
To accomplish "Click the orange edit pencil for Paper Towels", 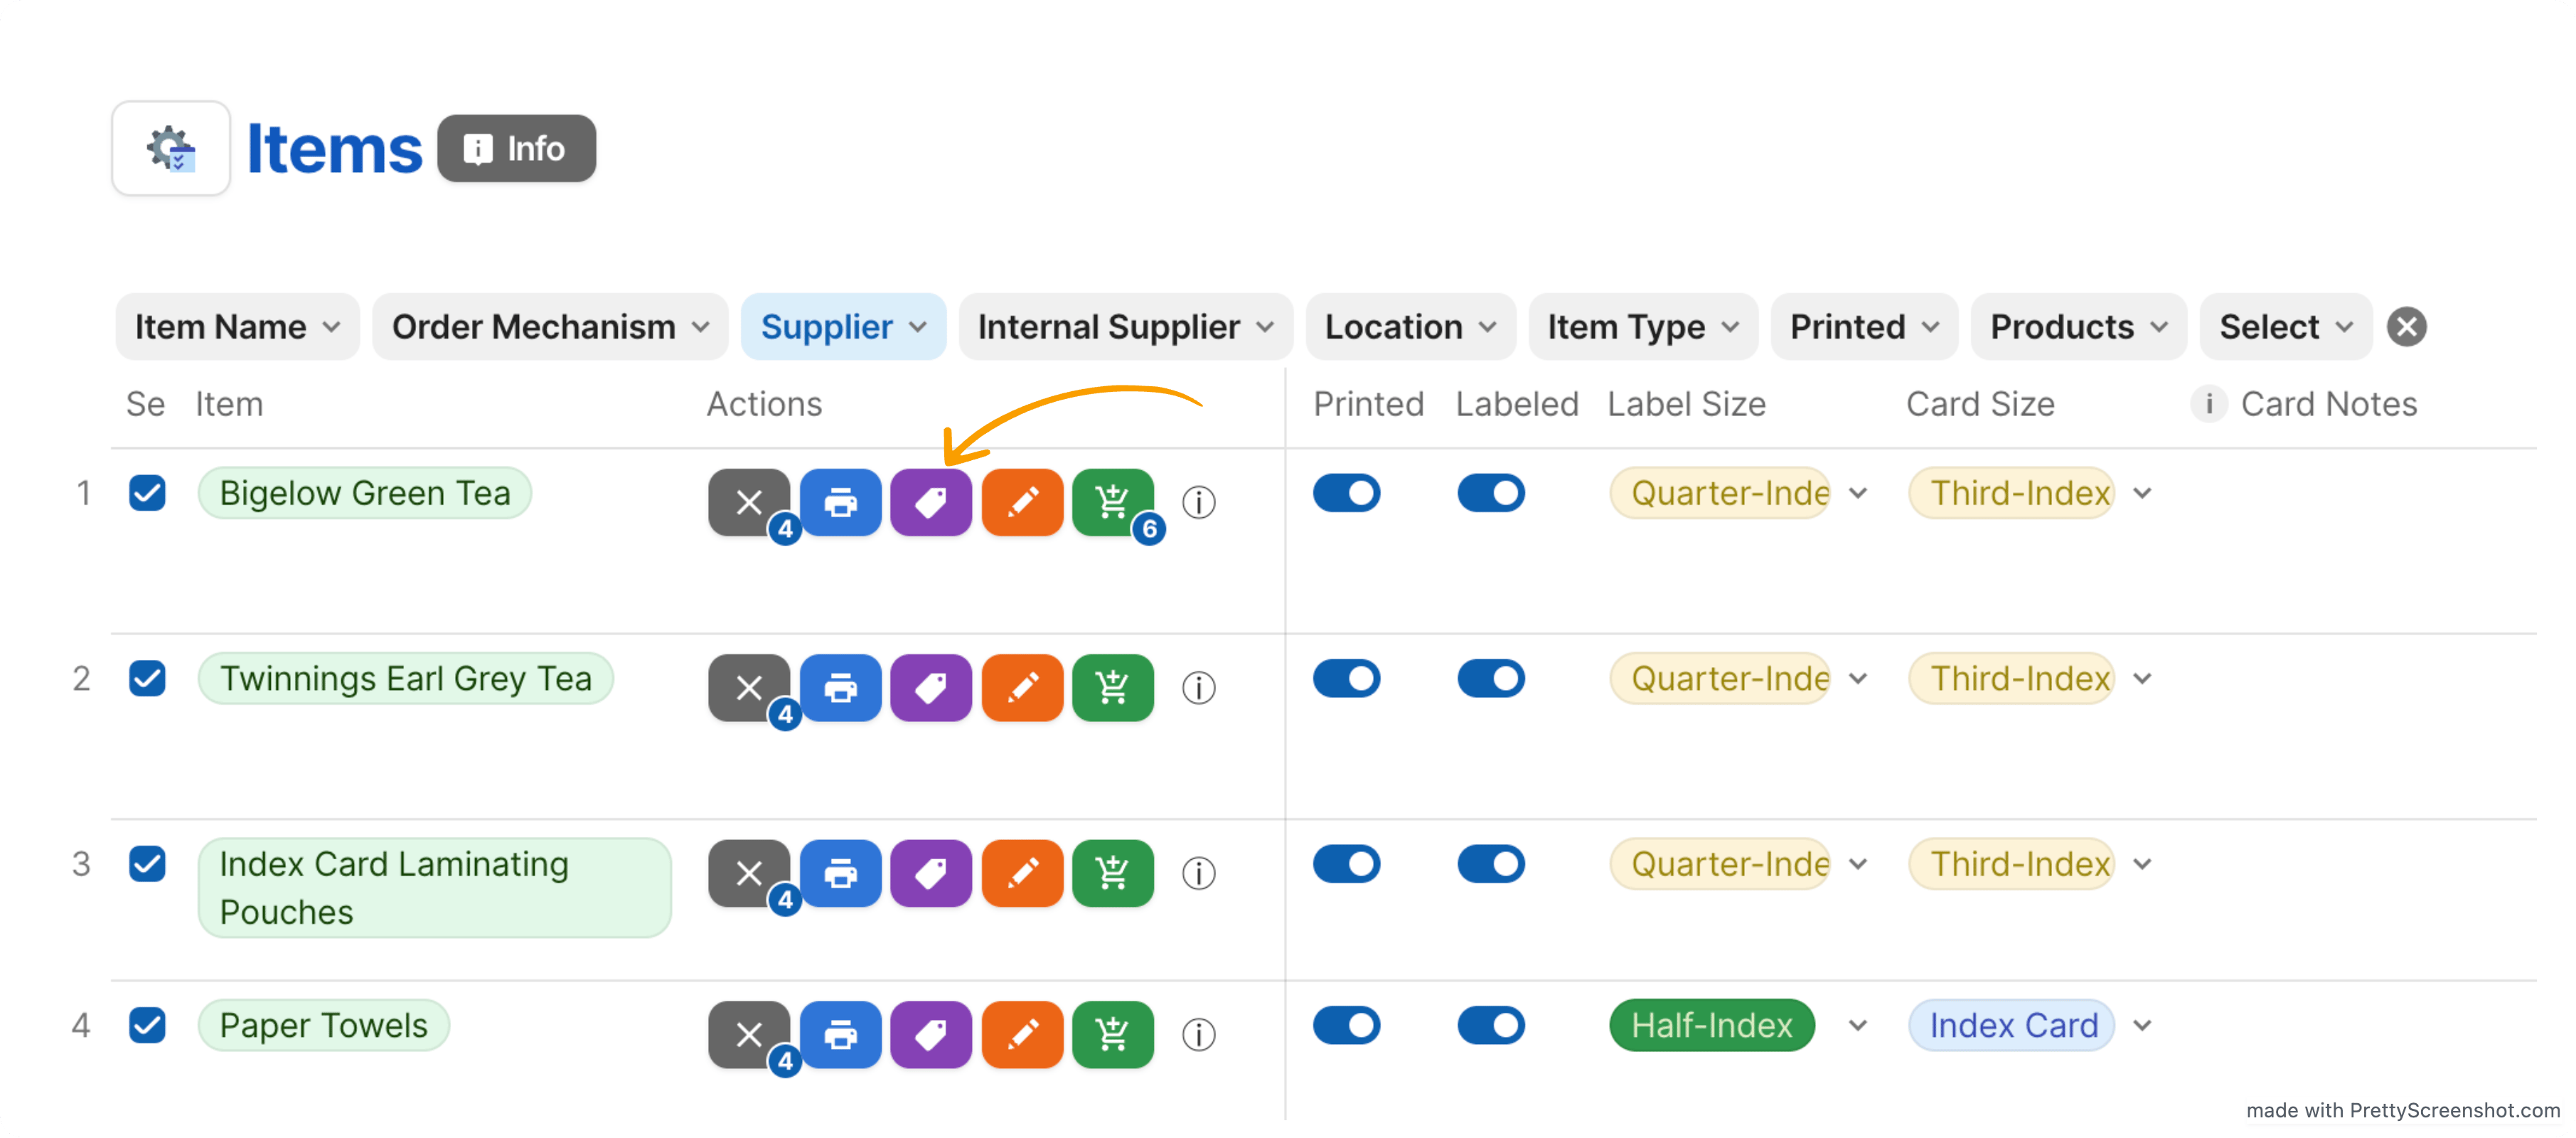I will [1021, 1034].
